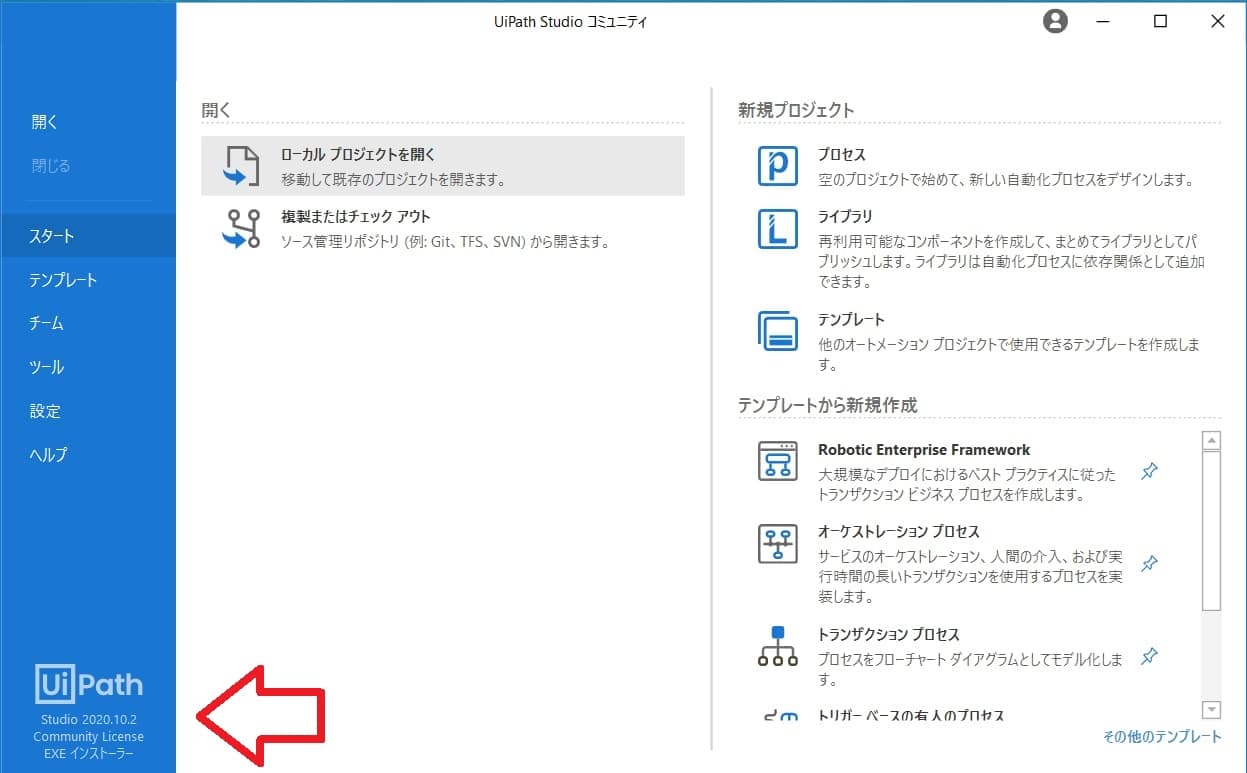1247x773 pixels.
Task: Select the オーケストレーション プロセス template icon
Action: tap(778, 543)
